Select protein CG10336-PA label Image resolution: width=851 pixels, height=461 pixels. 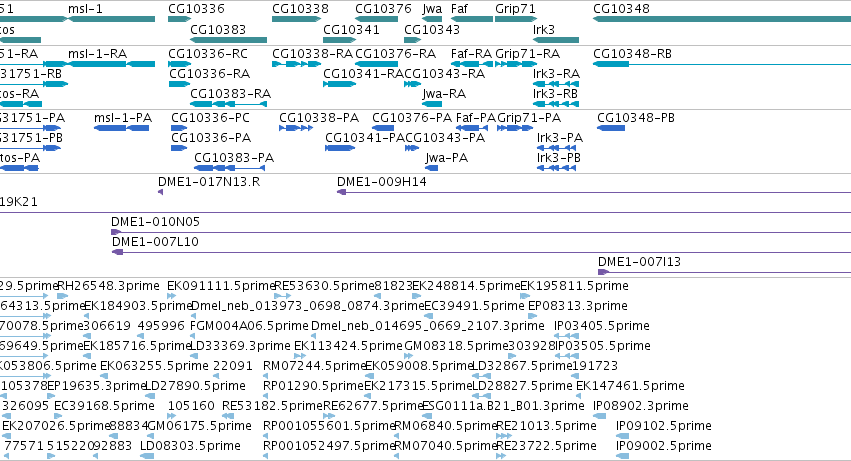coord(211,138)
